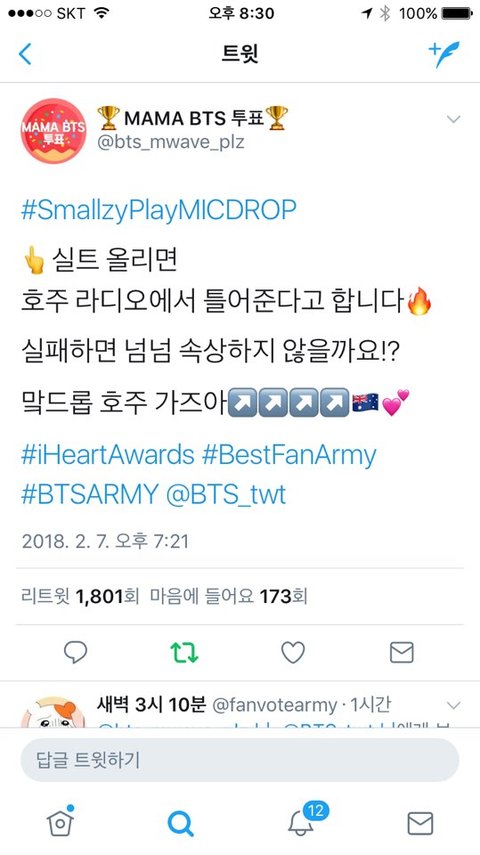480x855 pixels.
Task: View the 1,801 retweets list
Action: pos(80,597)
